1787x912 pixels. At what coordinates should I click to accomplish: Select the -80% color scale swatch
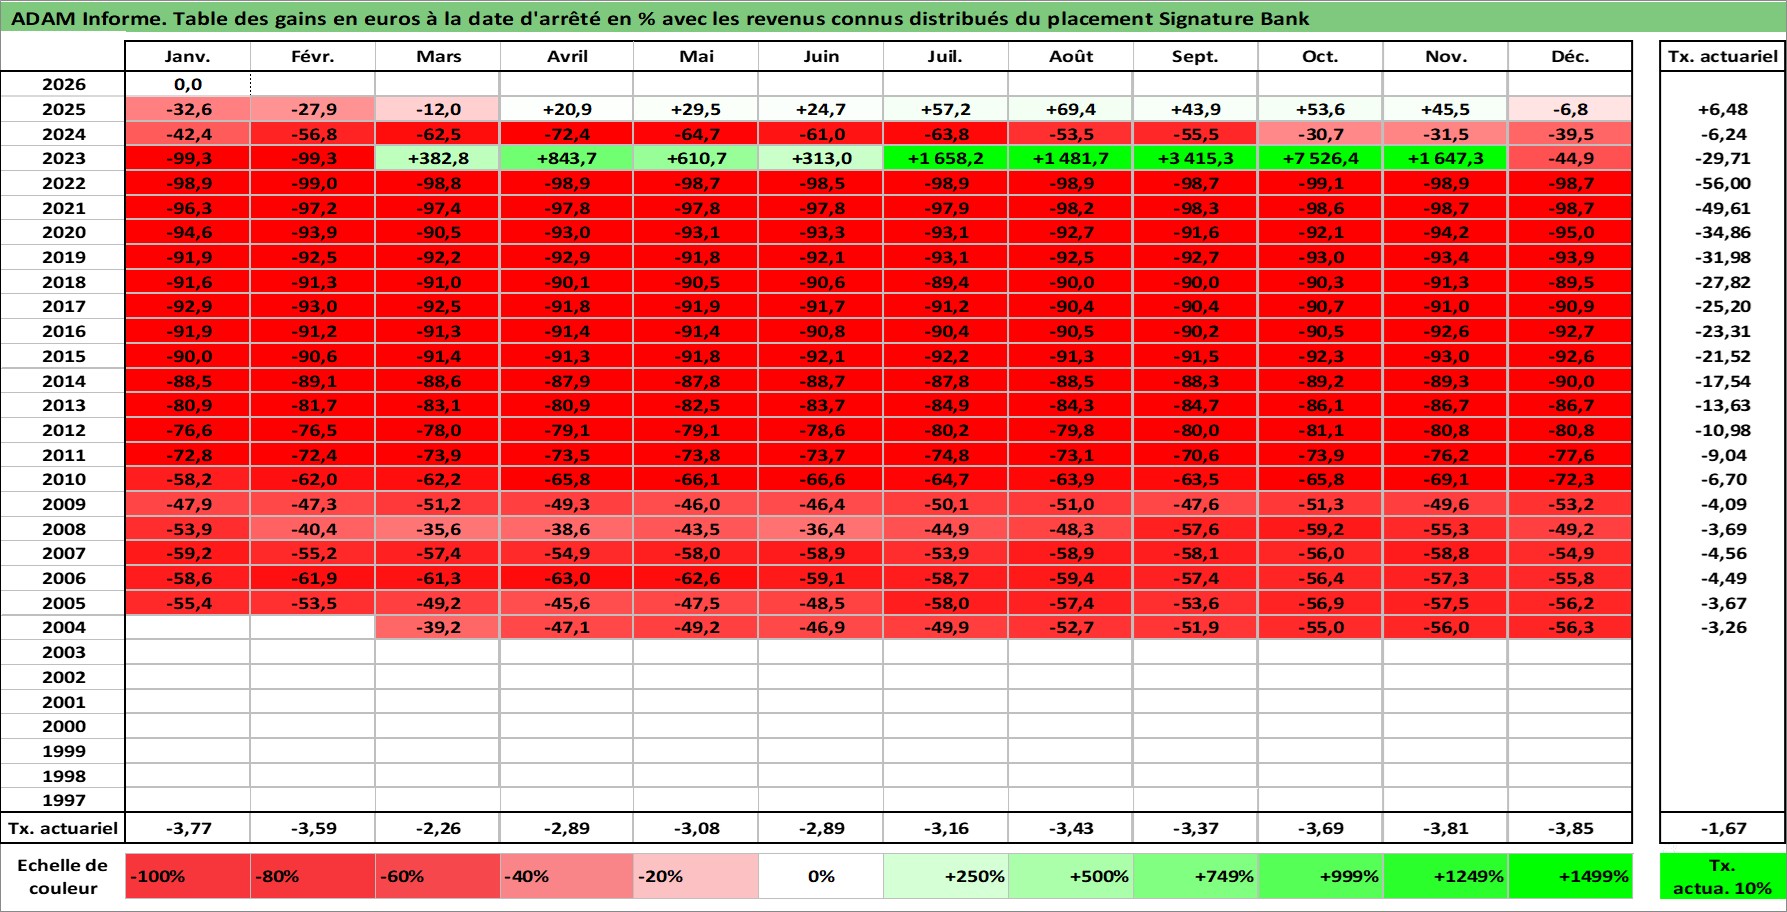(312, 876)
